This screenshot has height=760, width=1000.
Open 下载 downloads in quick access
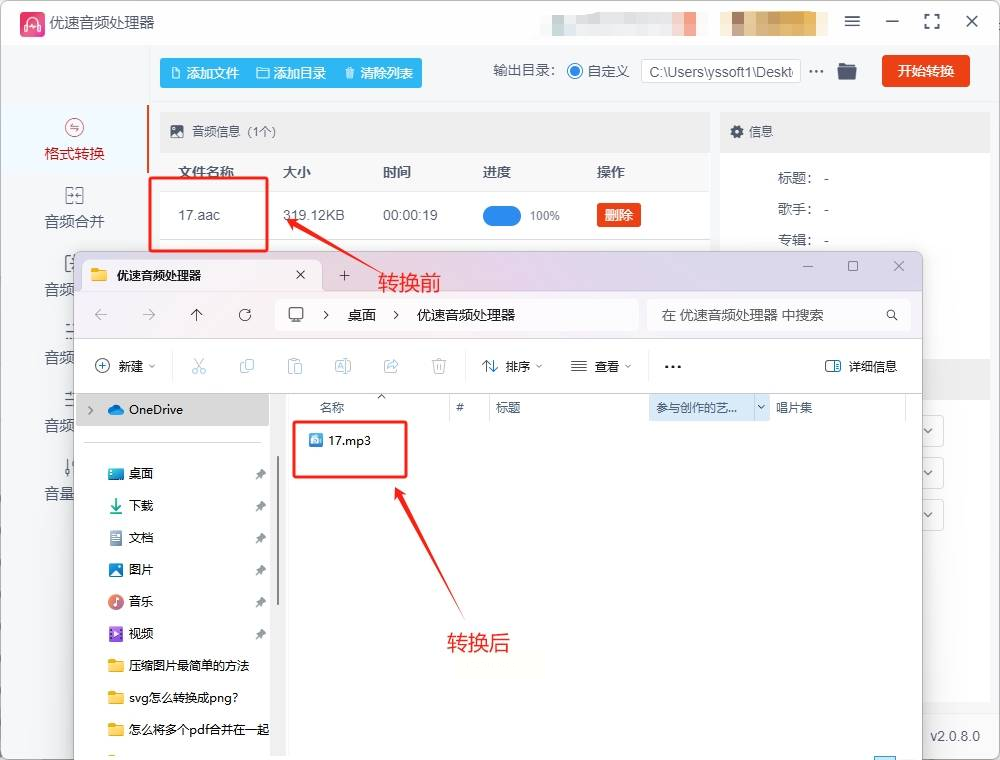[x=140, y=506]
